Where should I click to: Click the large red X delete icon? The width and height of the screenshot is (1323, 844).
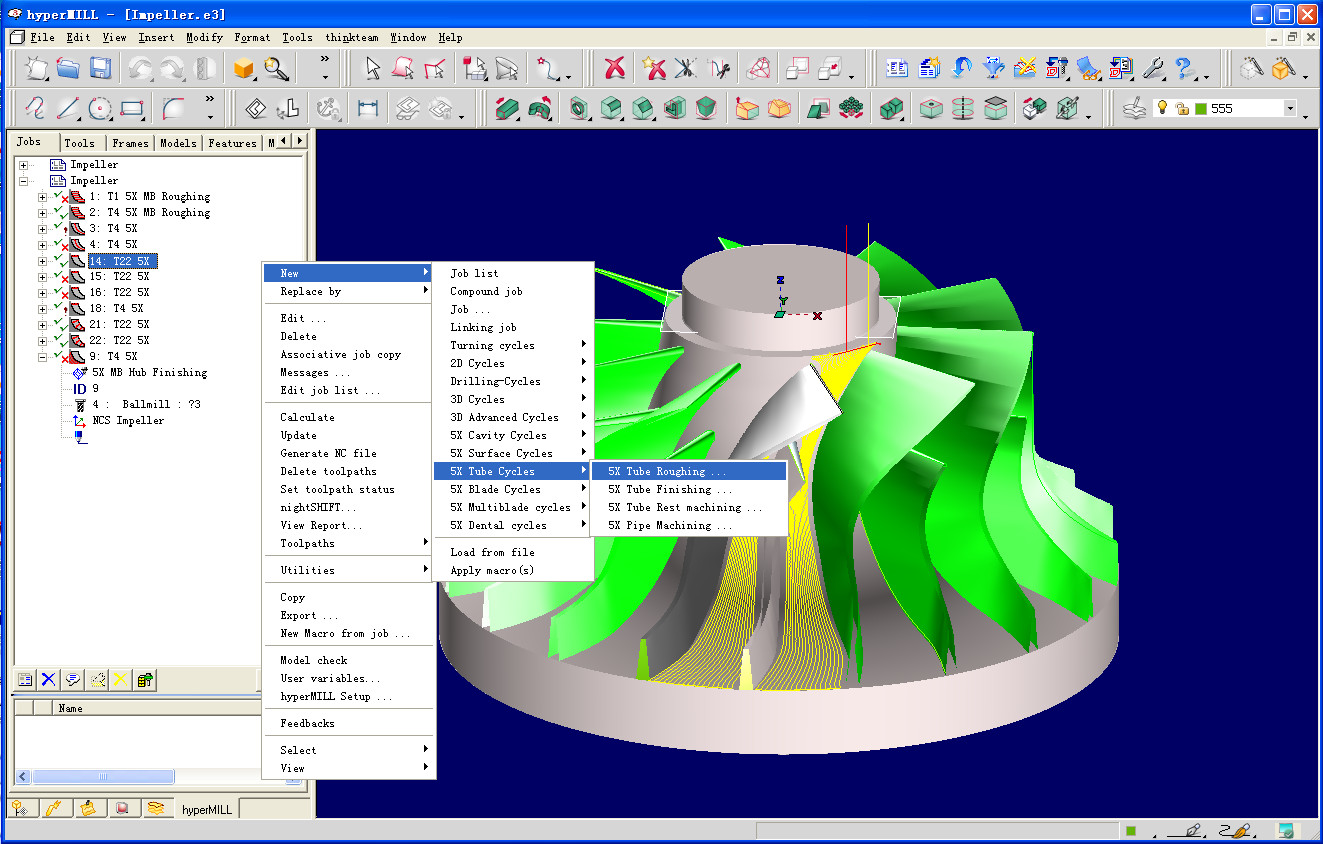pyautogui.click(x=615, y=68)
